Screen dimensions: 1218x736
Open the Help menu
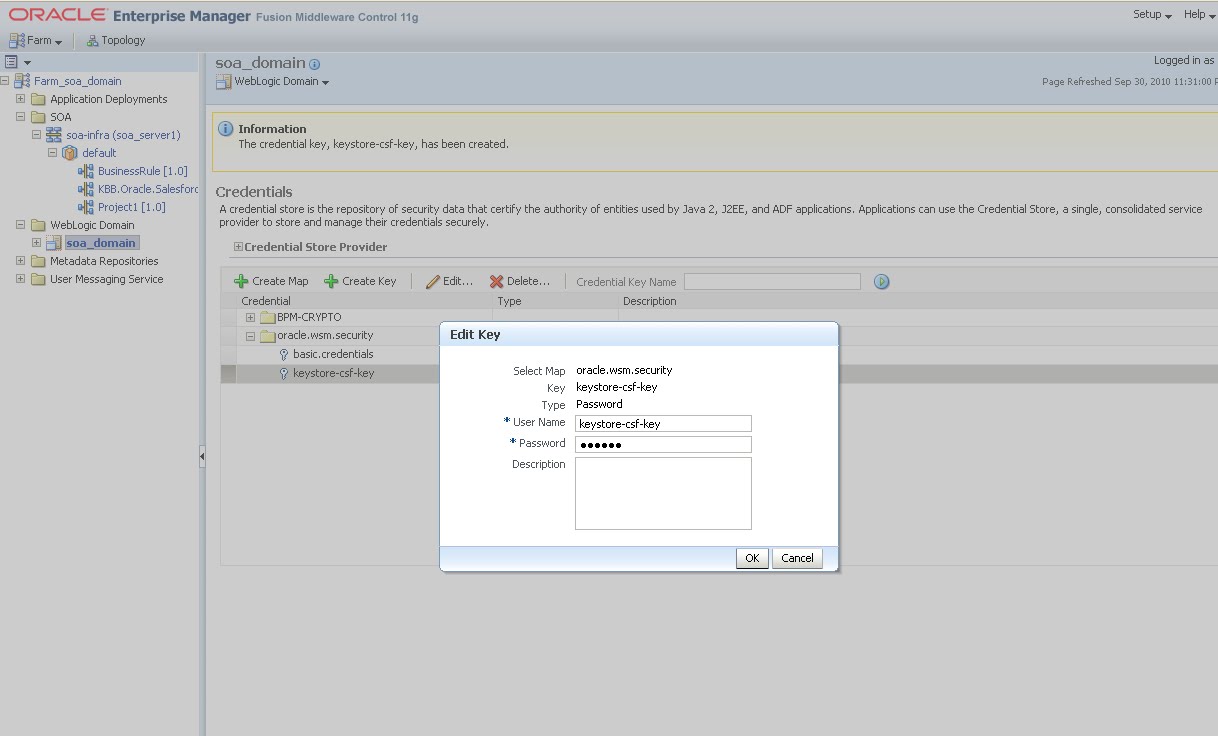tap(1197, 14)
